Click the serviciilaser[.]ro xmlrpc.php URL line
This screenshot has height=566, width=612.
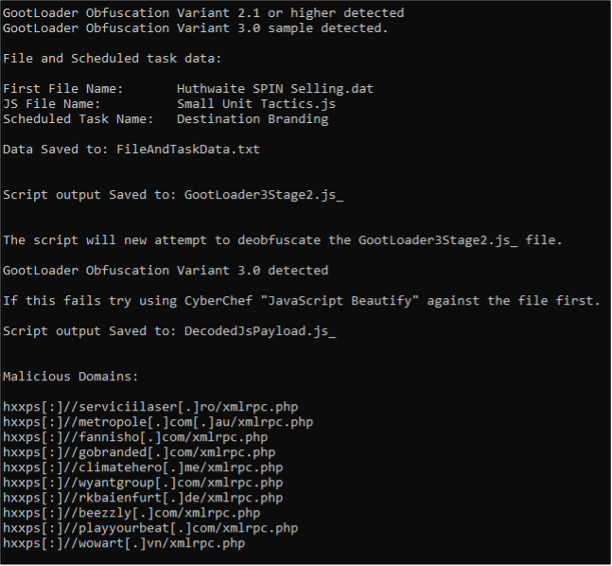click(150, 408)
